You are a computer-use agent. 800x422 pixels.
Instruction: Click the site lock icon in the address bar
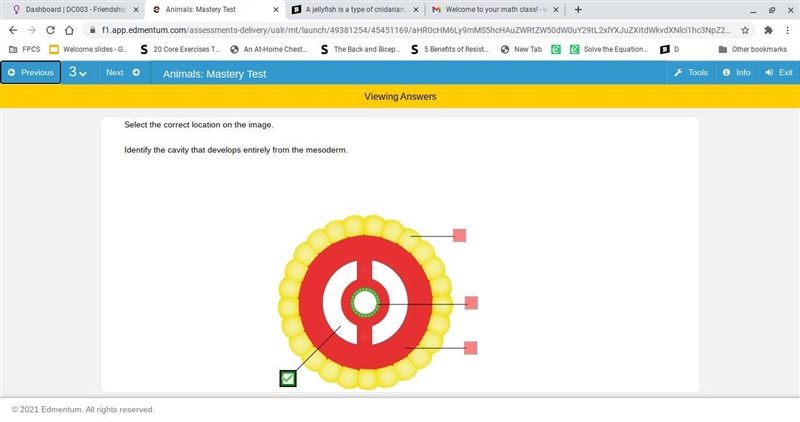(92, 30)
